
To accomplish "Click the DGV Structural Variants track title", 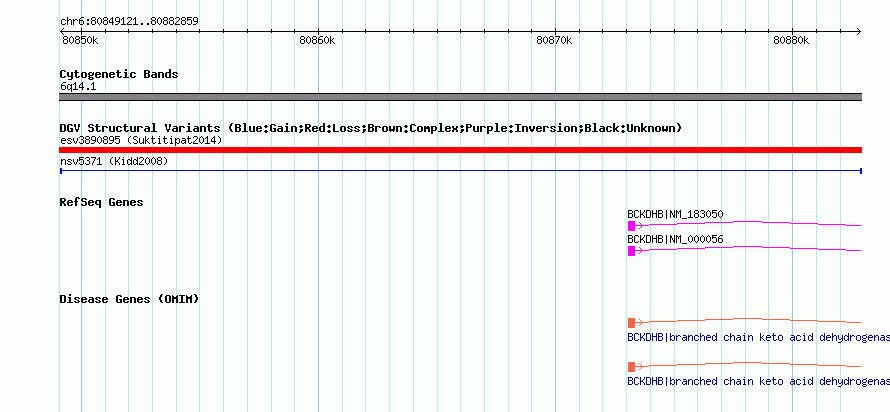I will 370,128.
